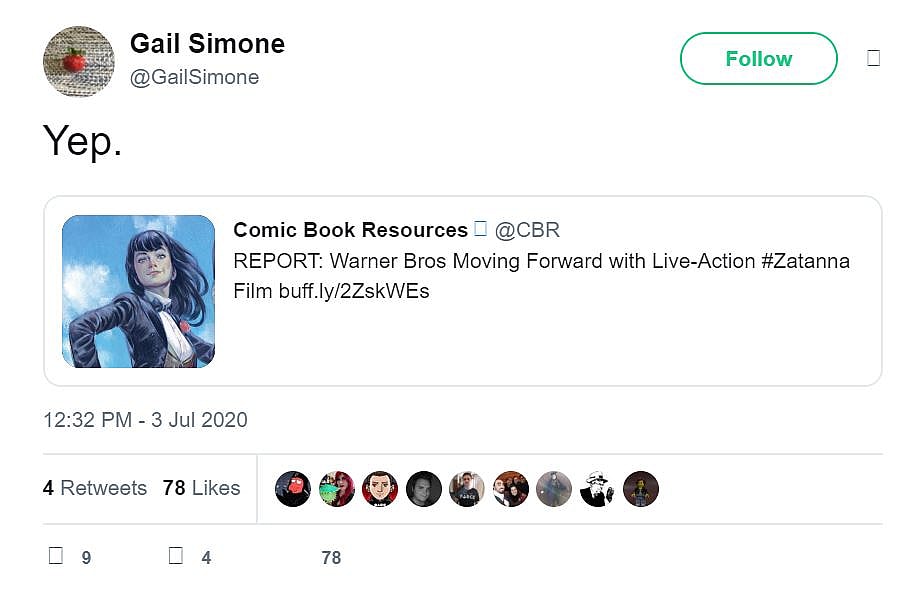View the 78 Likes list
Viewport: 924px width, 594px height.
[201, 488]
